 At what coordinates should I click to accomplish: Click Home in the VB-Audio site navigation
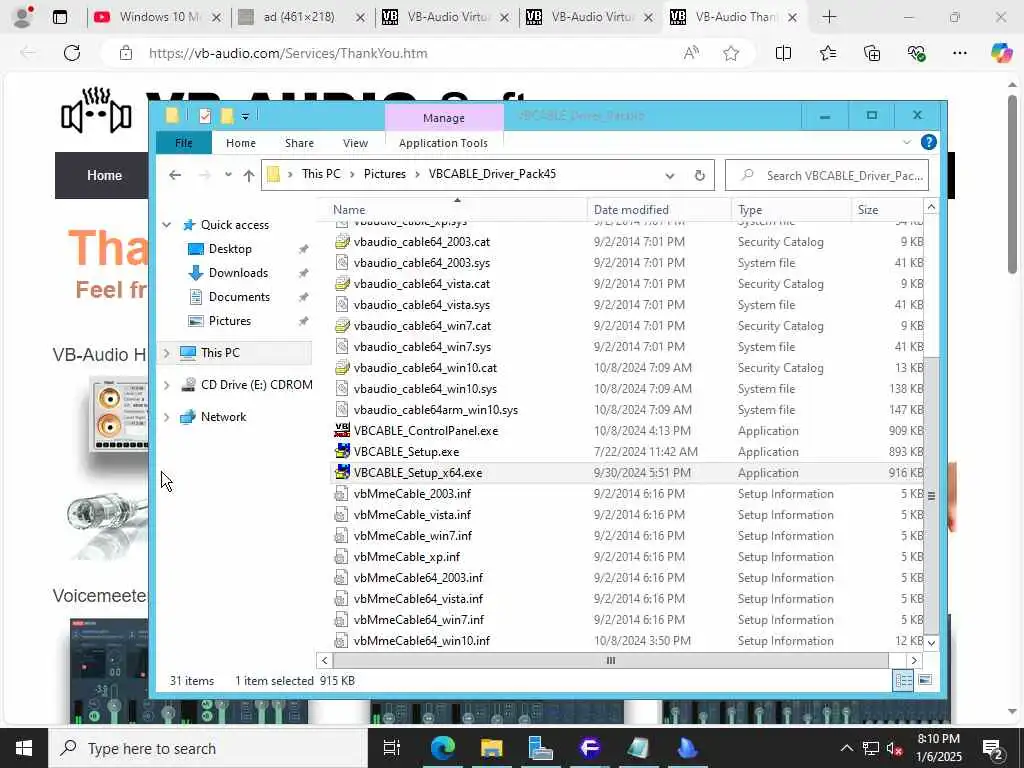[x=104, y=175]
